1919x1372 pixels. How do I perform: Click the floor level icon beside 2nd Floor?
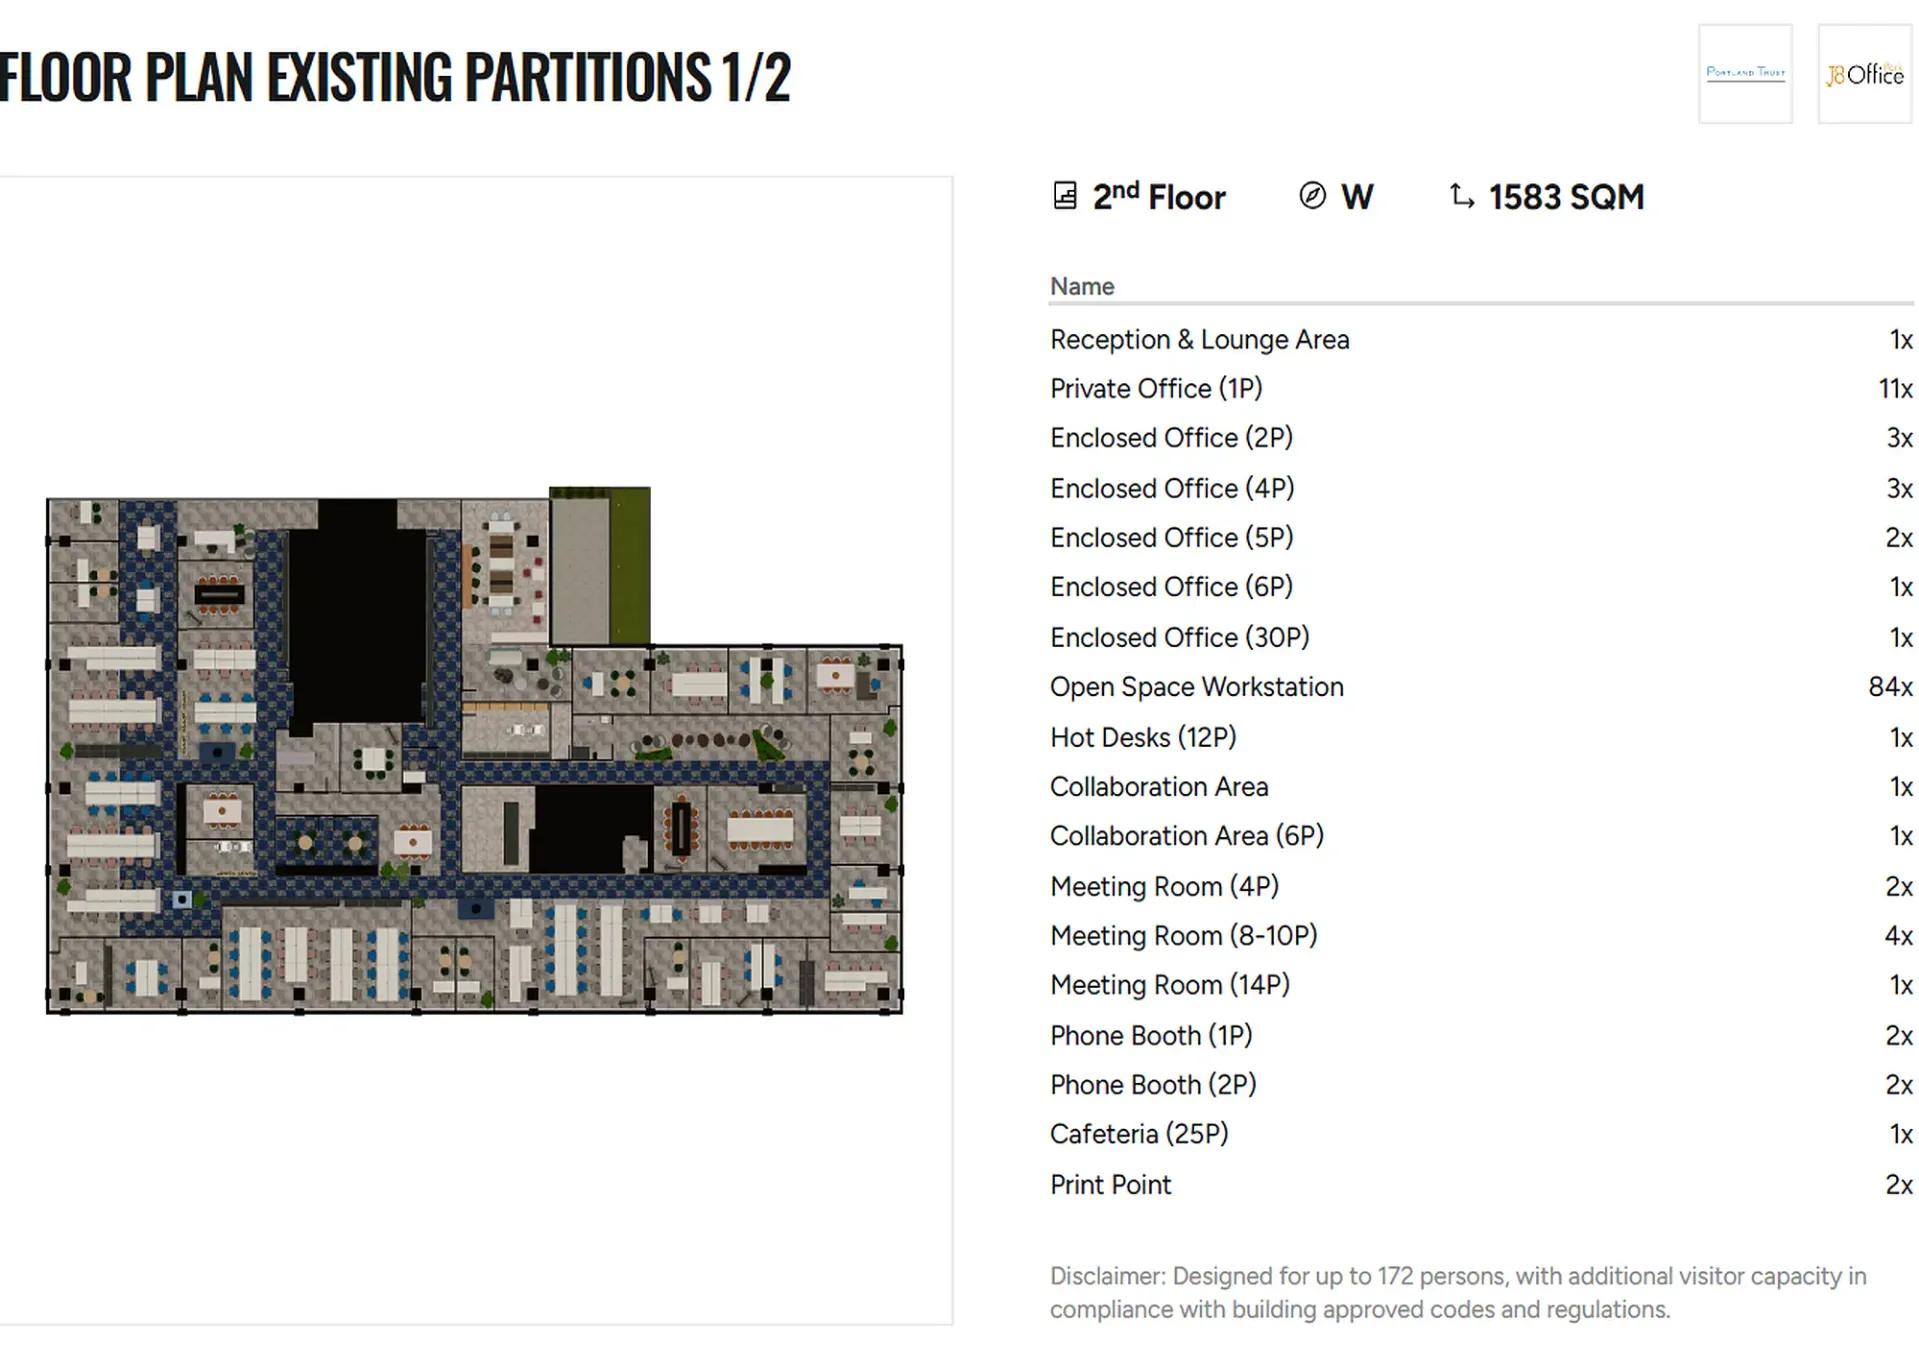1065,196
